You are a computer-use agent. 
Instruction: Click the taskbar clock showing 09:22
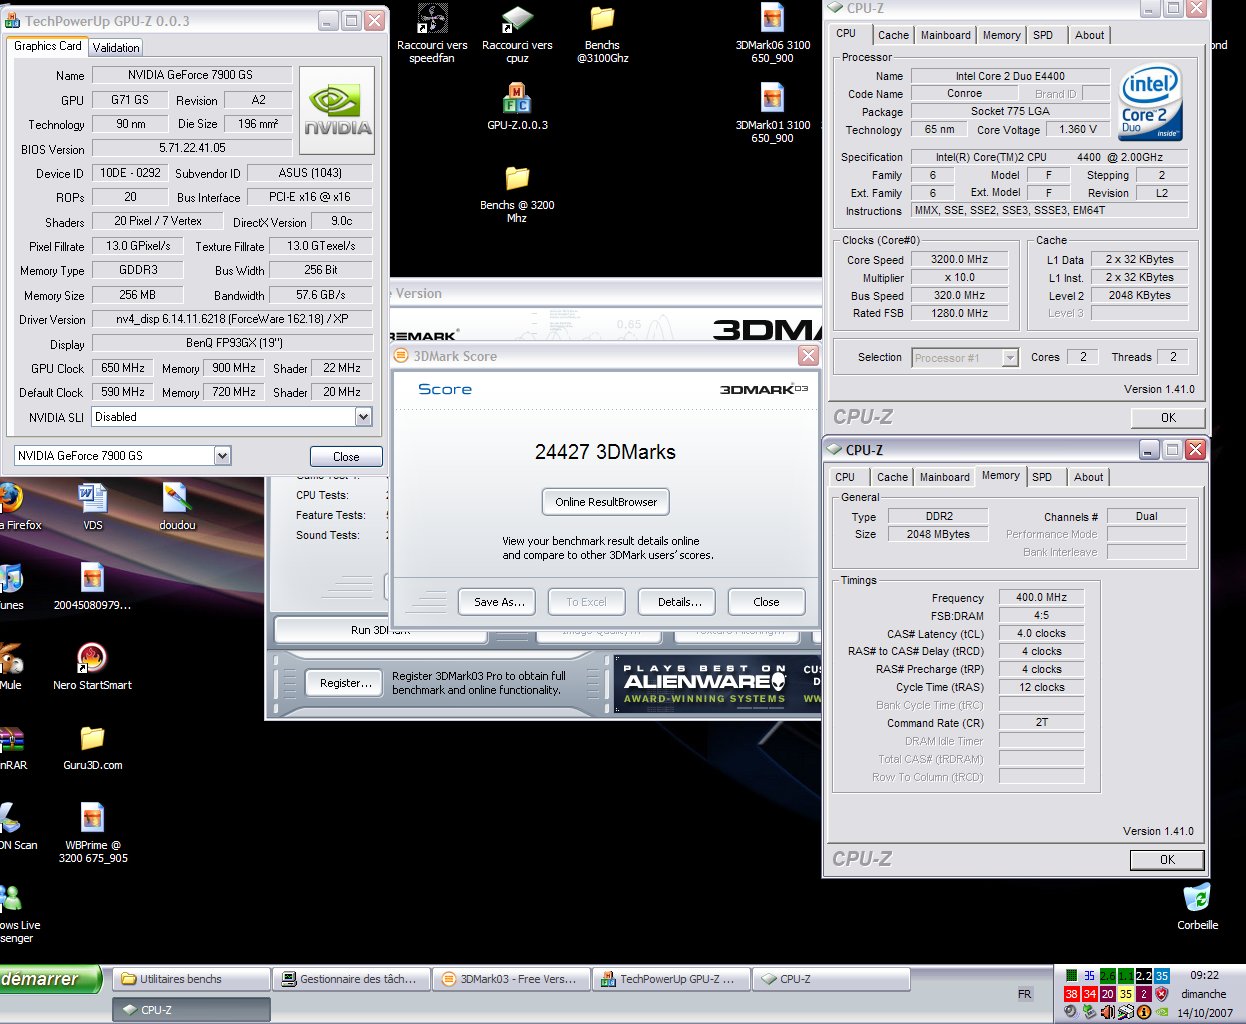1204,975
